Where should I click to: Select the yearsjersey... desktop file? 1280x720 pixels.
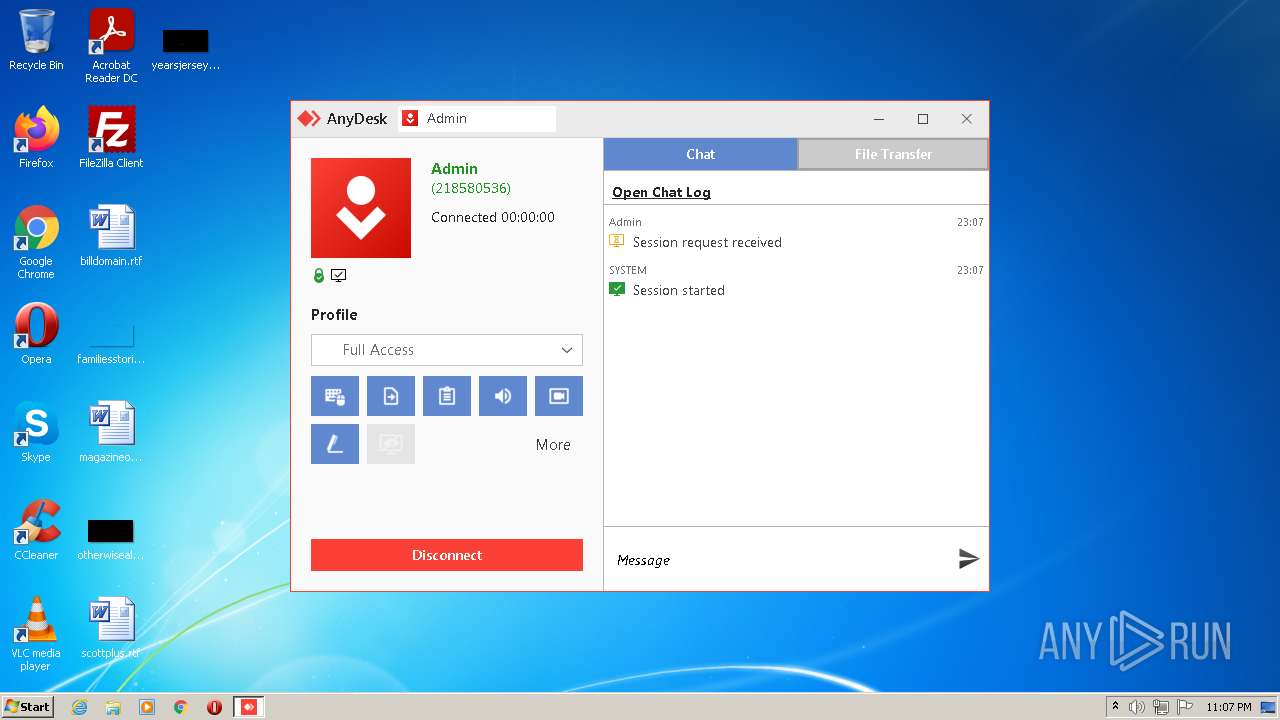coord(185,49)
